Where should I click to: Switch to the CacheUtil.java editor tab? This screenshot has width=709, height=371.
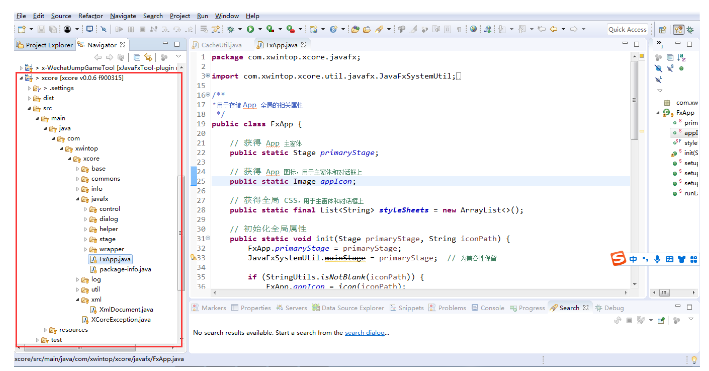tap(217, 45)
